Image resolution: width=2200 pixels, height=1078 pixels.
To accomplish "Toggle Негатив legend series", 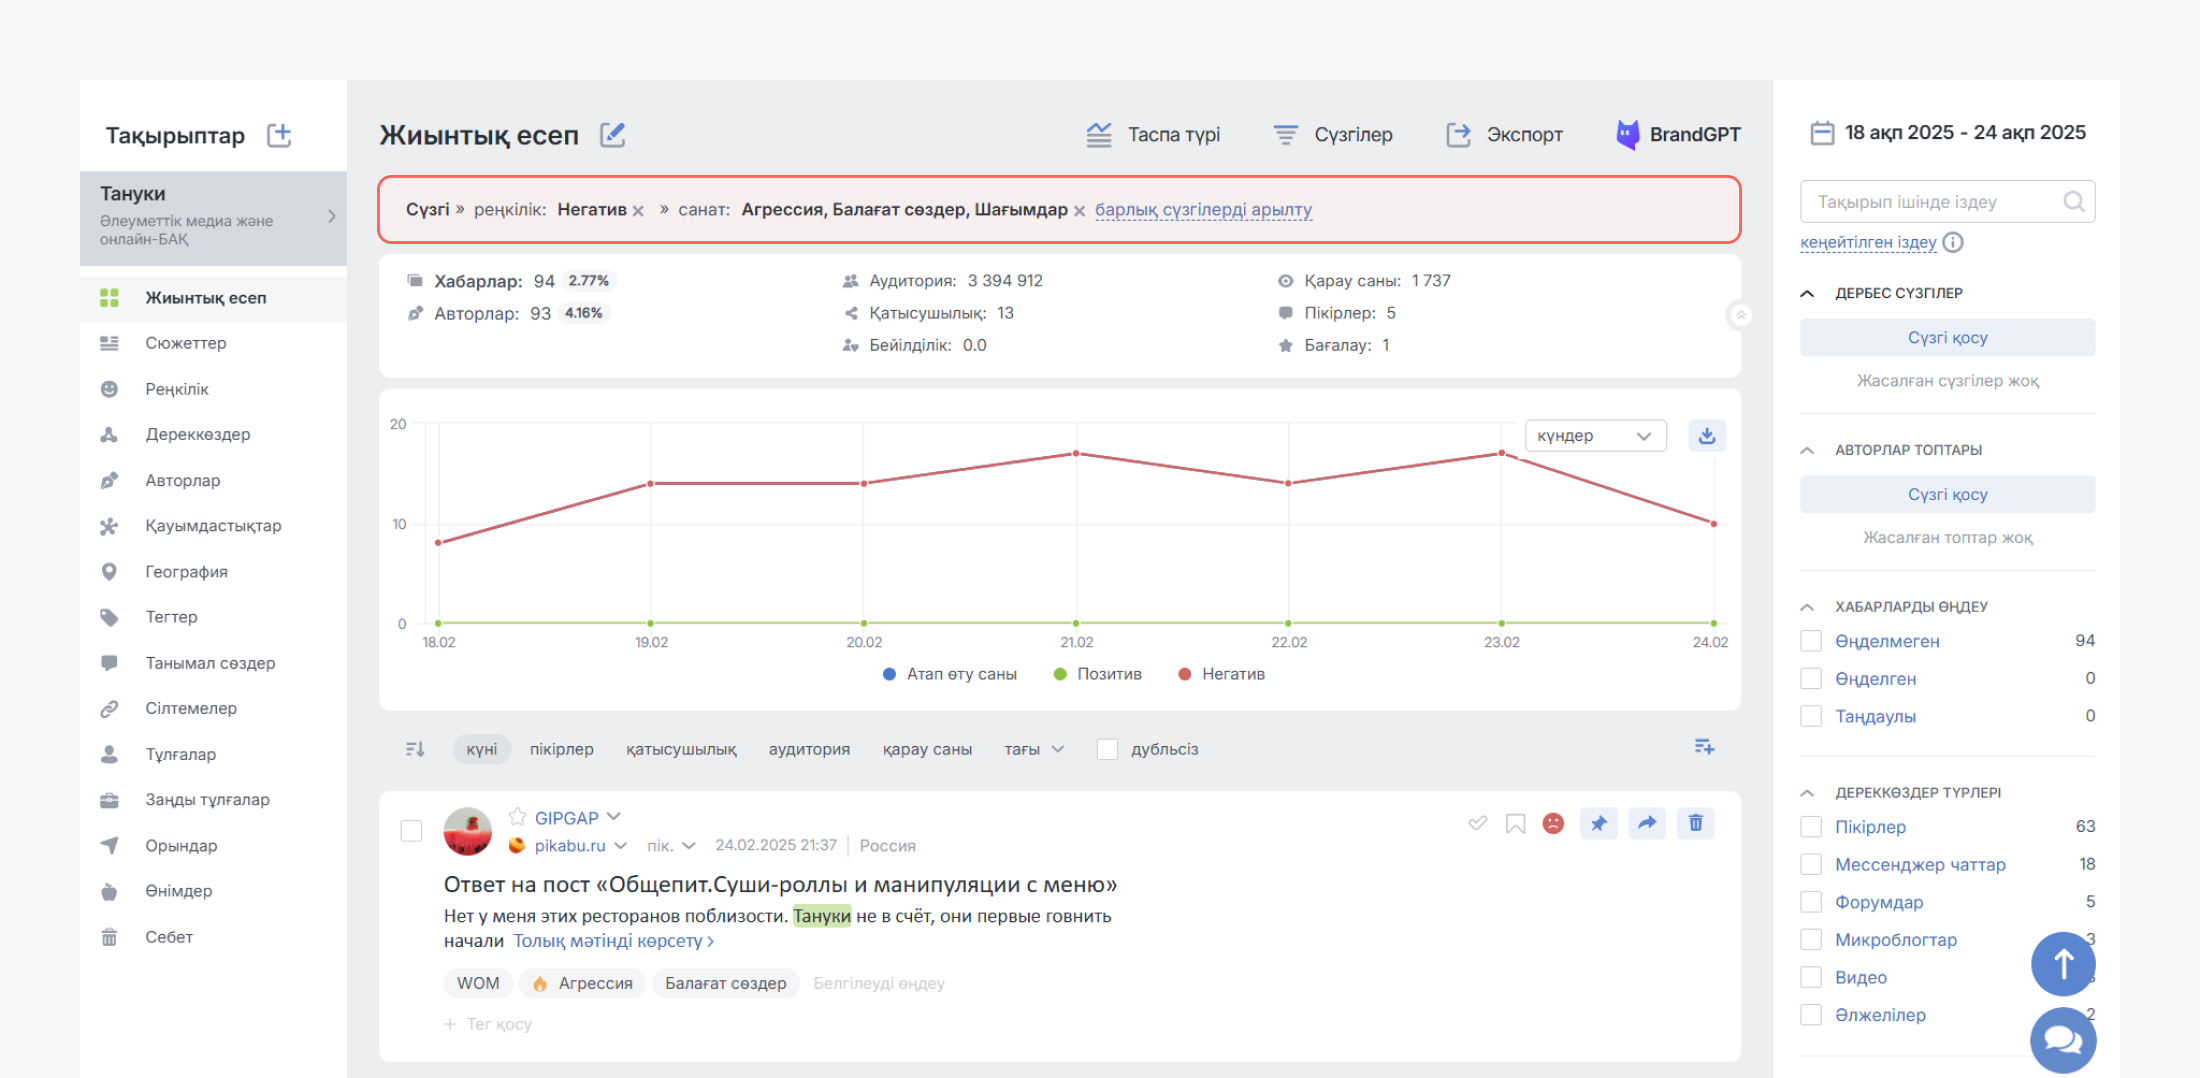I will click(1221, 674).
